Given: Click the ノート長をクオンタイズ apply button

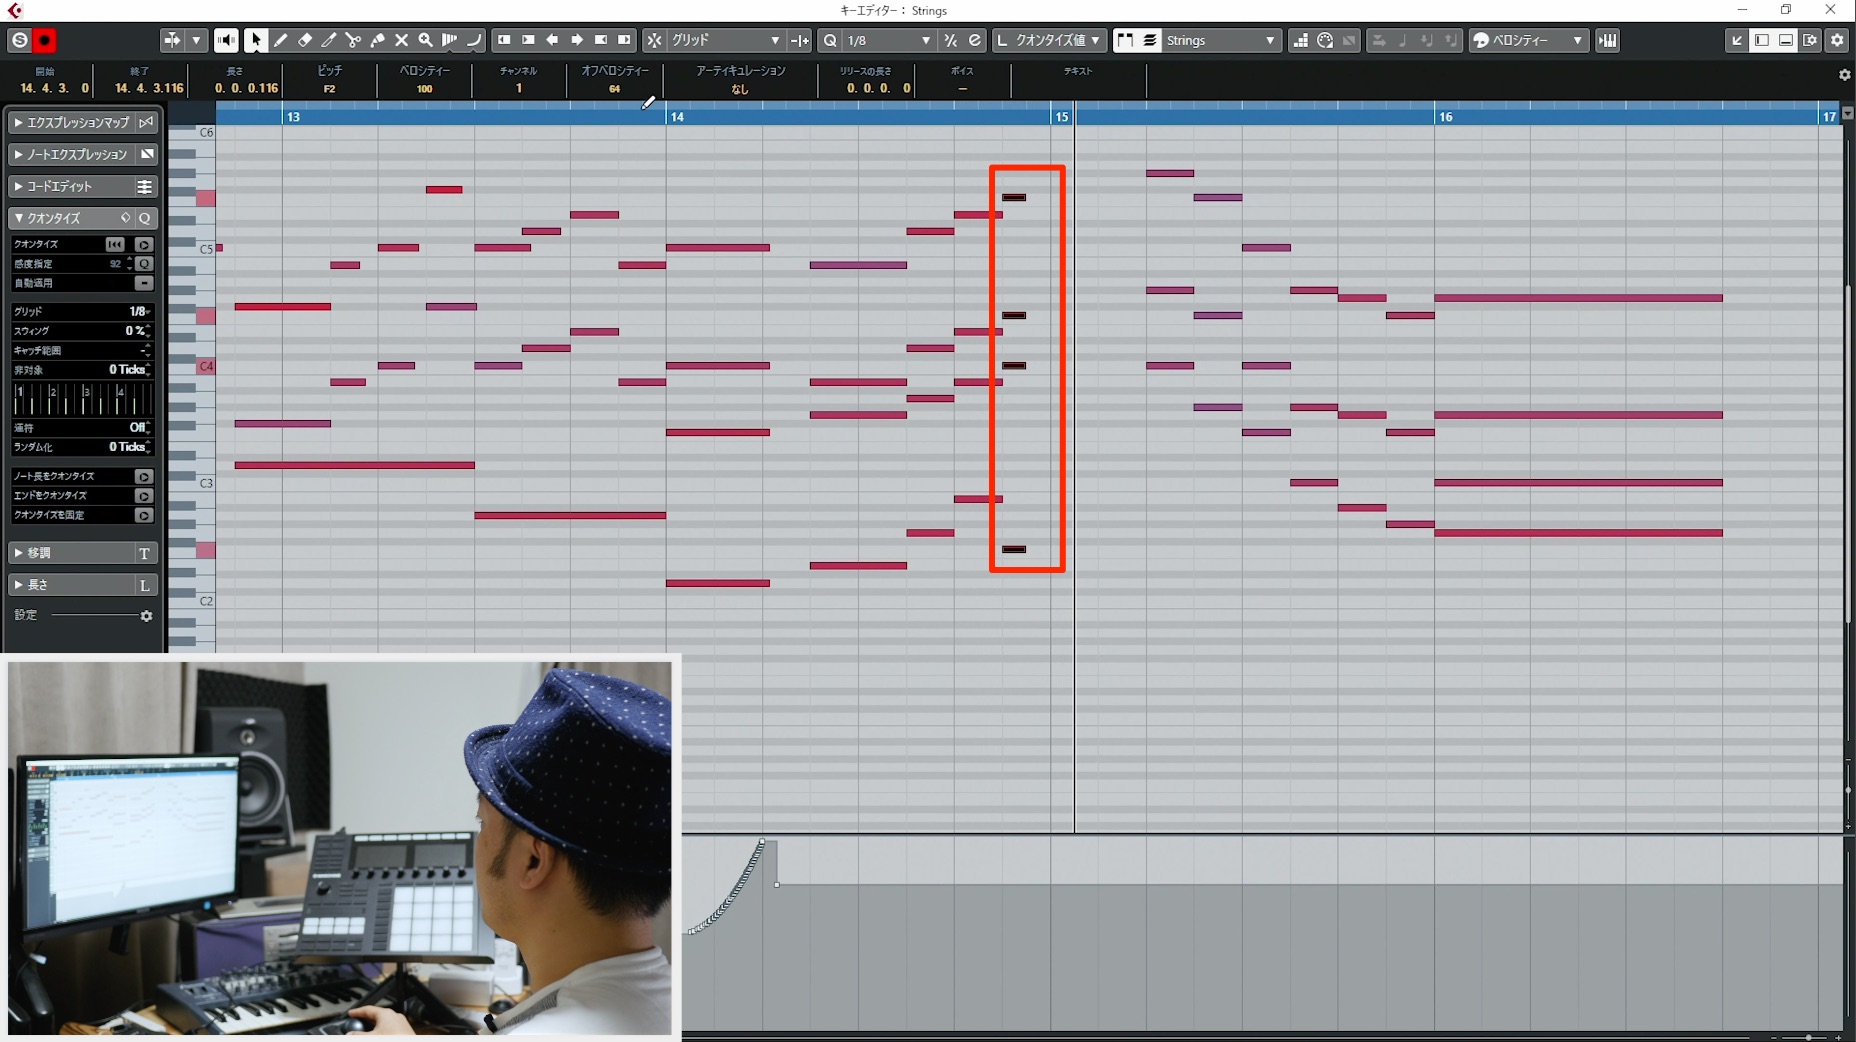Looking at the screenshot, I should click(144, 476).
